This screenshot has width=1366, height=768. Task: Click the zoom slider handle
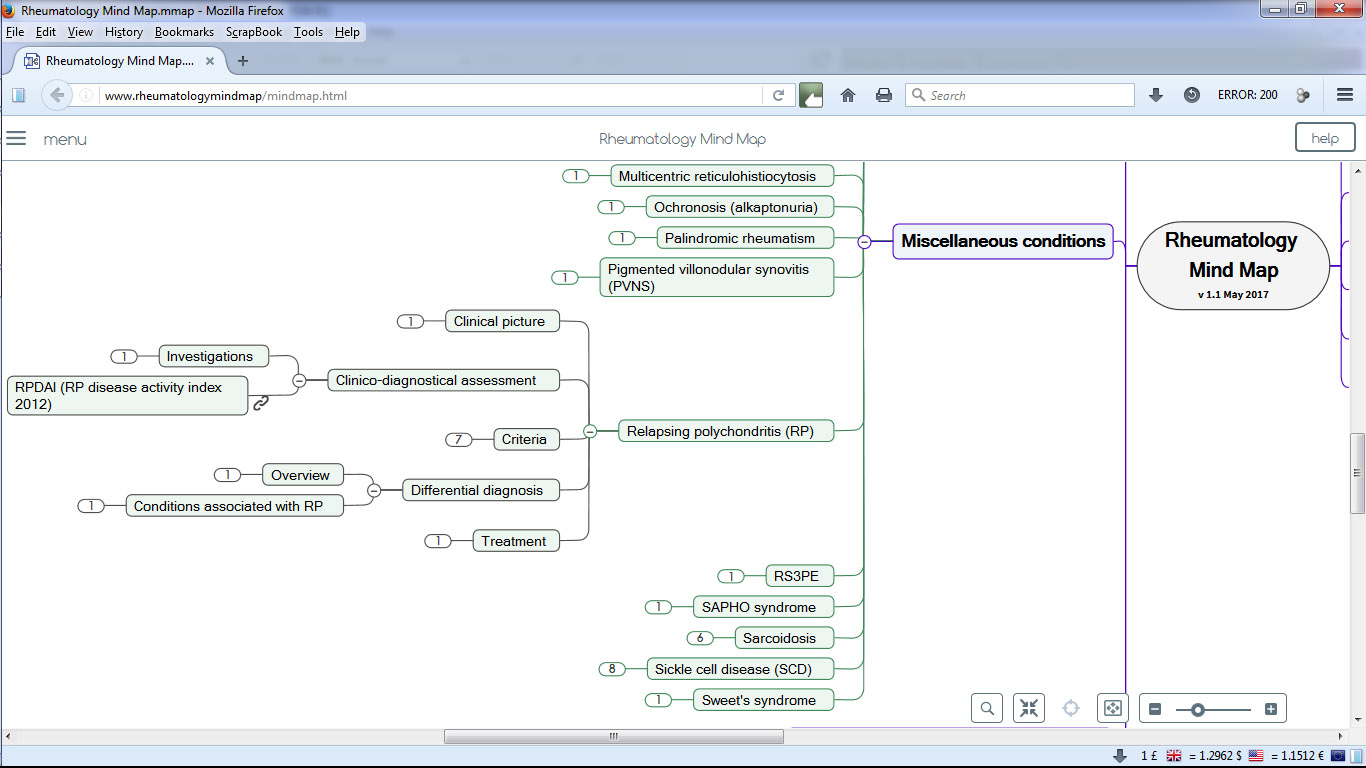coord(1197,709)
